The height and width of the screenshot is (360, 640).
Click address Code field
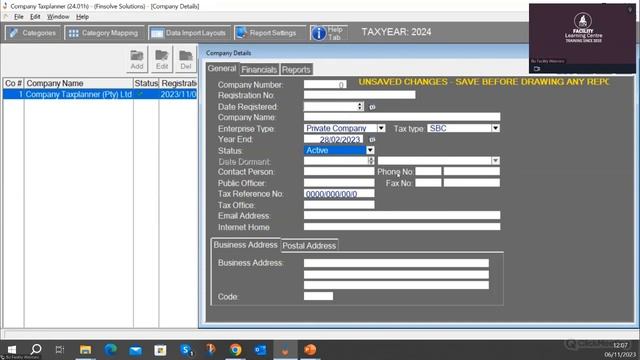318,296
